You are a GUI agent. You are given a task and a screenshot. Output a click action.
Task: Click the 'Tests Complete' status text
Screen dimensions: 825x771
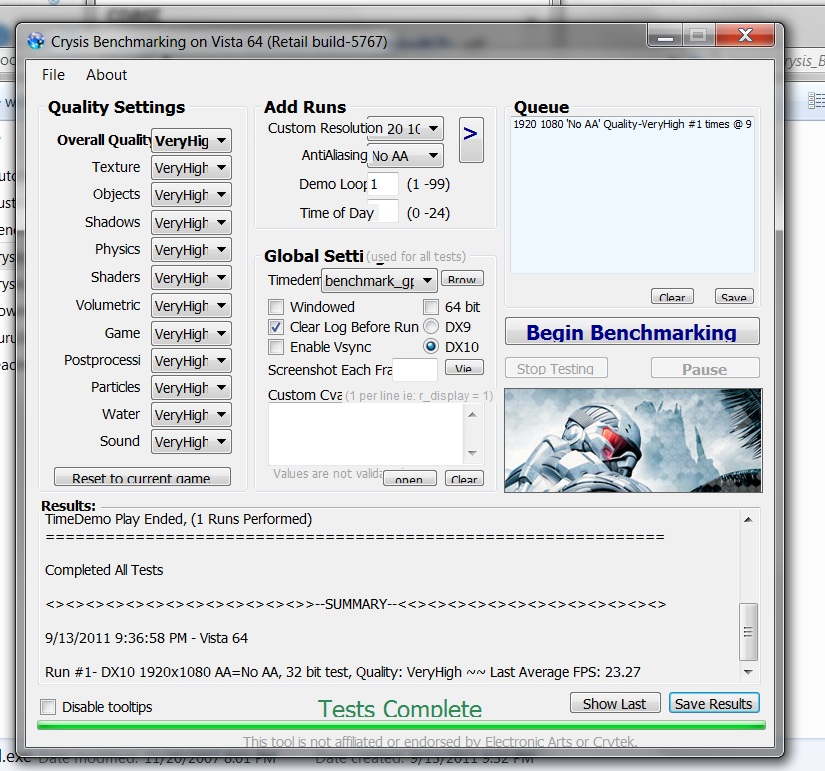point(400,708)
